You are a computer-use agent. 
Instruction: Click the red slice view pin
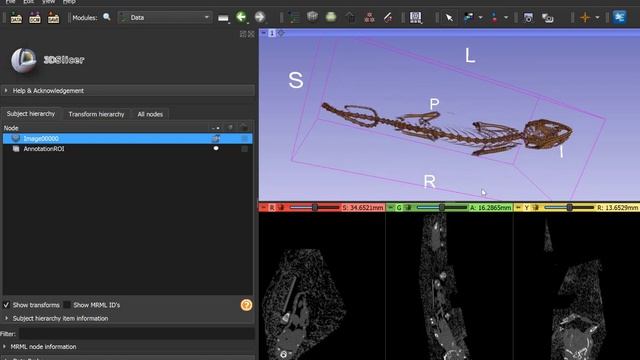click(264, 208)
